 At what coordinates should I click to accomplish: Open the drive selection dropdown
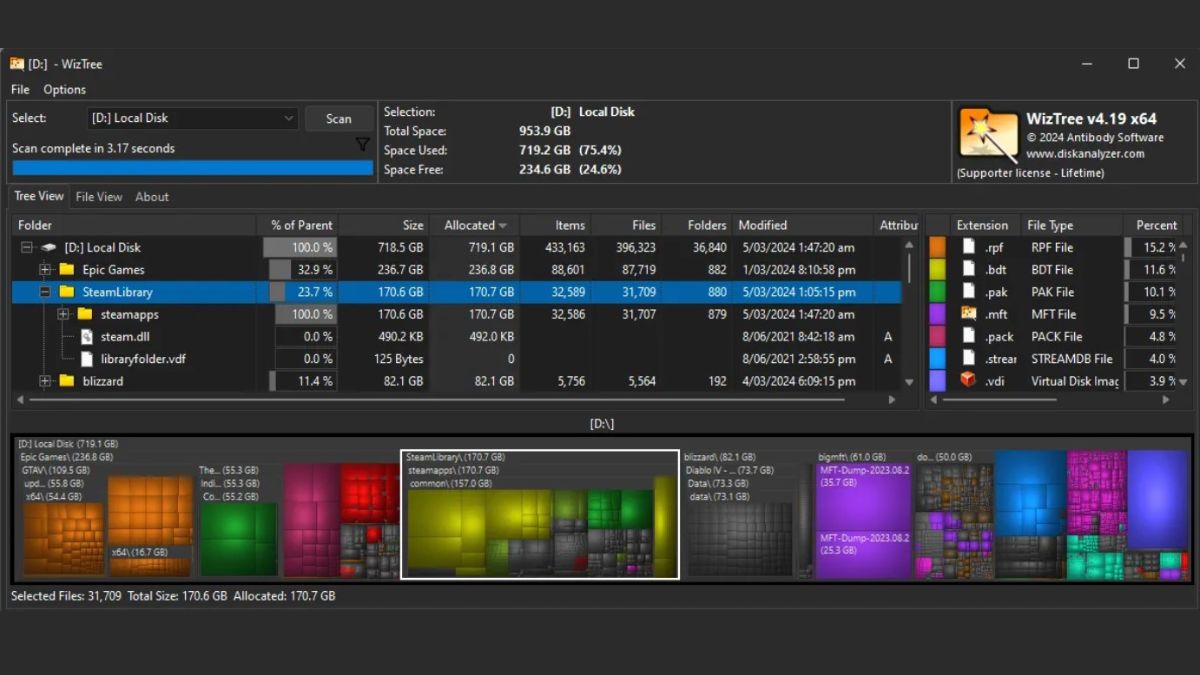coord(193,118)
